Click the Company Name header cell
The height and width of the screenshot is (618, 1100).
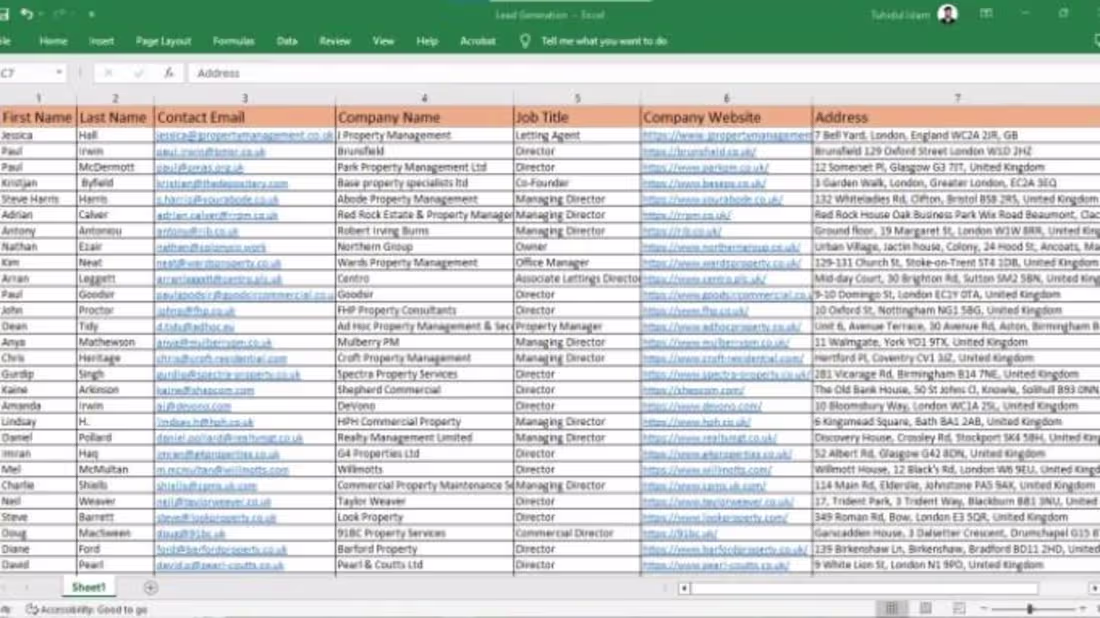pyautogui.click(x=424, y=117)
